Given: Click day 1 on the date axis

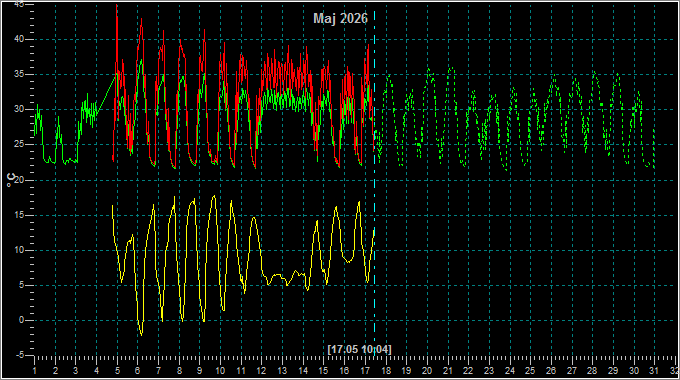Looking at the screenshot, I should 35,371.
